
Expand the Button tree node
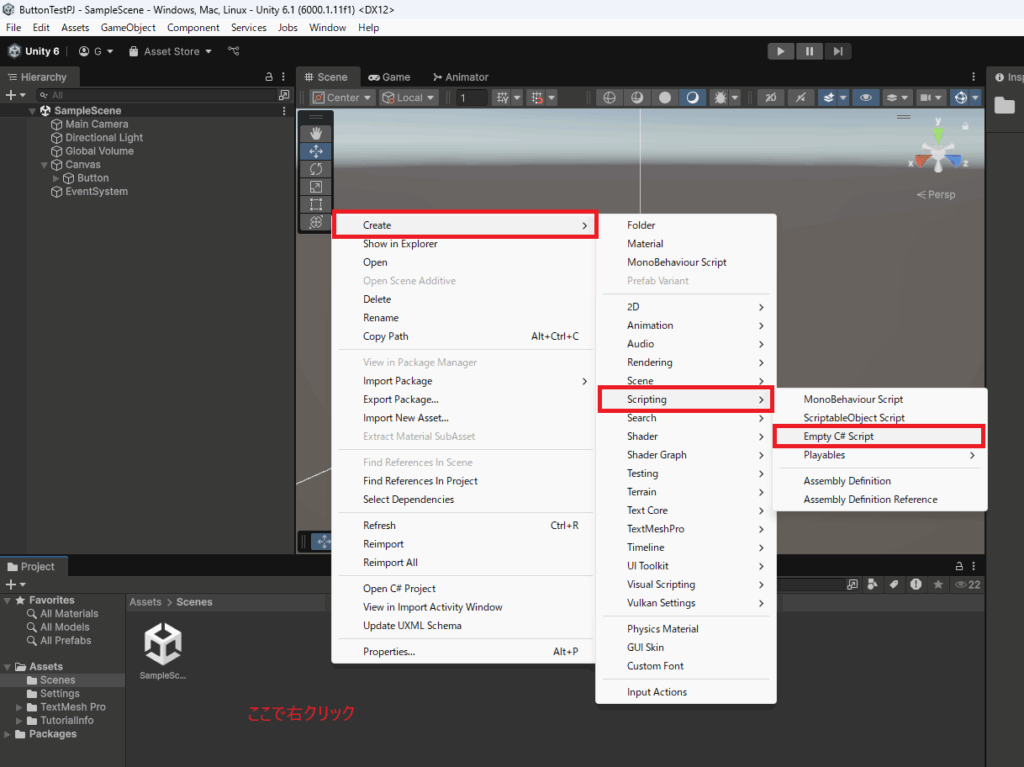point(56,178)
